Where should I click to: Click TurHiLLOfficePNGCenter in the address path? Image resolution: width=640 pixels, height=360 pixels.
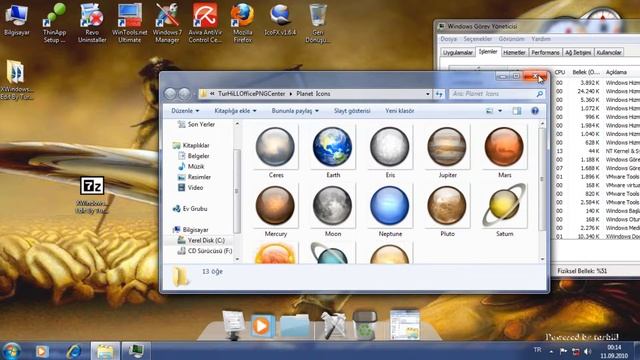(251, 94)
